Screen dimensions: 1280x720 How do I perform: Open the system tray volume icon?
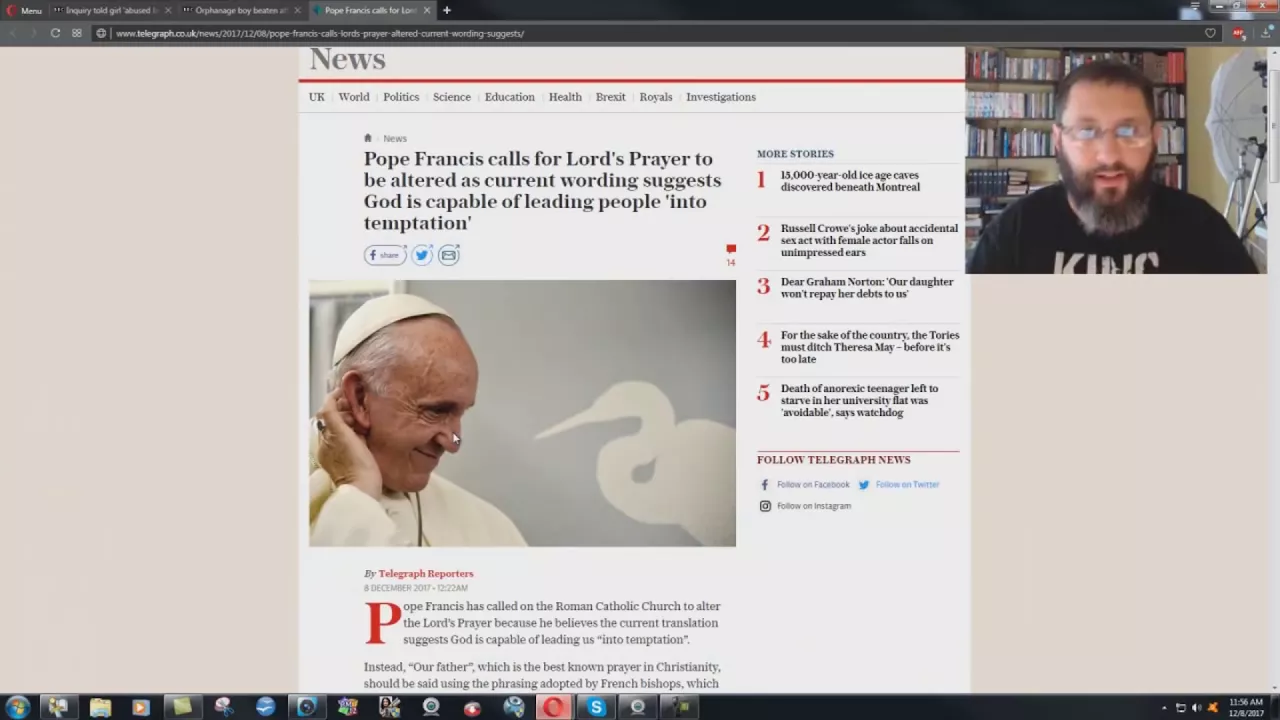1196,707
